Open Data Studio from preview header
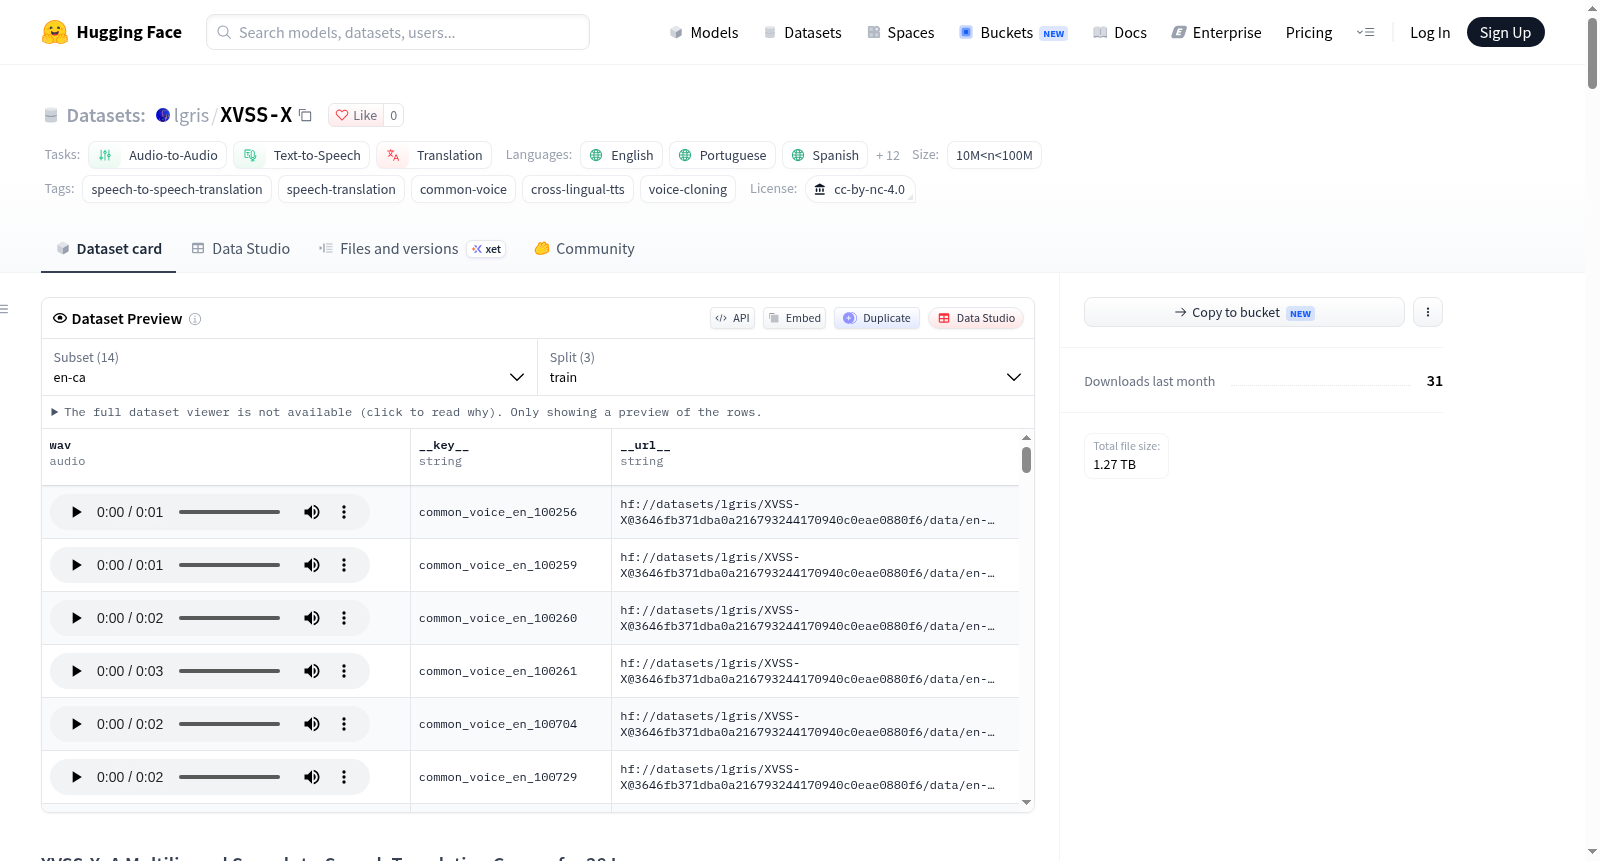Screen dimensions: 1600x861 (976, 318)
